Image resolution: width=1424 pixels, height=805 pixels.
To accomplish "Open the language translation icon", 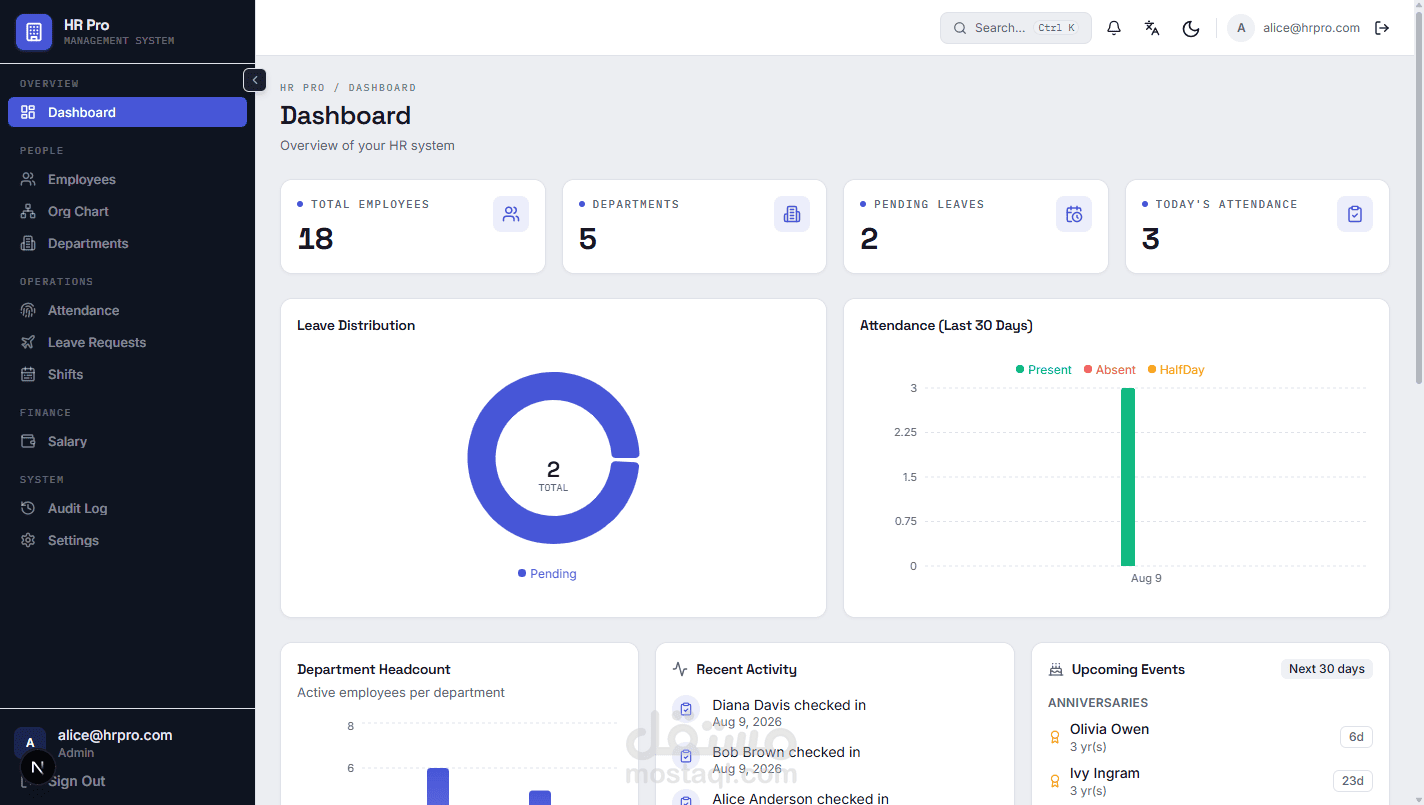I will (x=1152, y=28).
